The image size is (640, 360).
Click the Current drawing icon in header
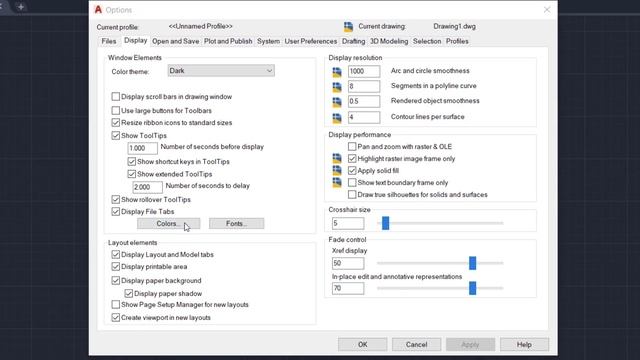point(348,27)
